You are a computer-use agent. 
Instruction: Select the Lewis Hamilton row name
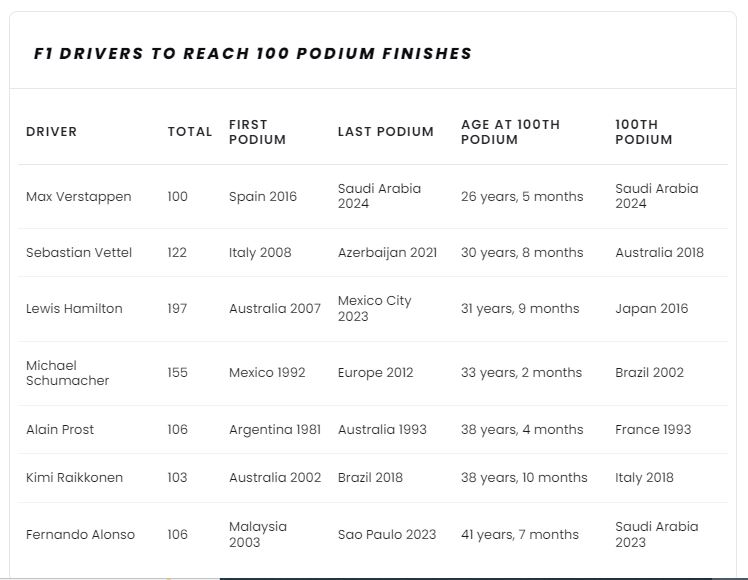click(x=74, y=309)
